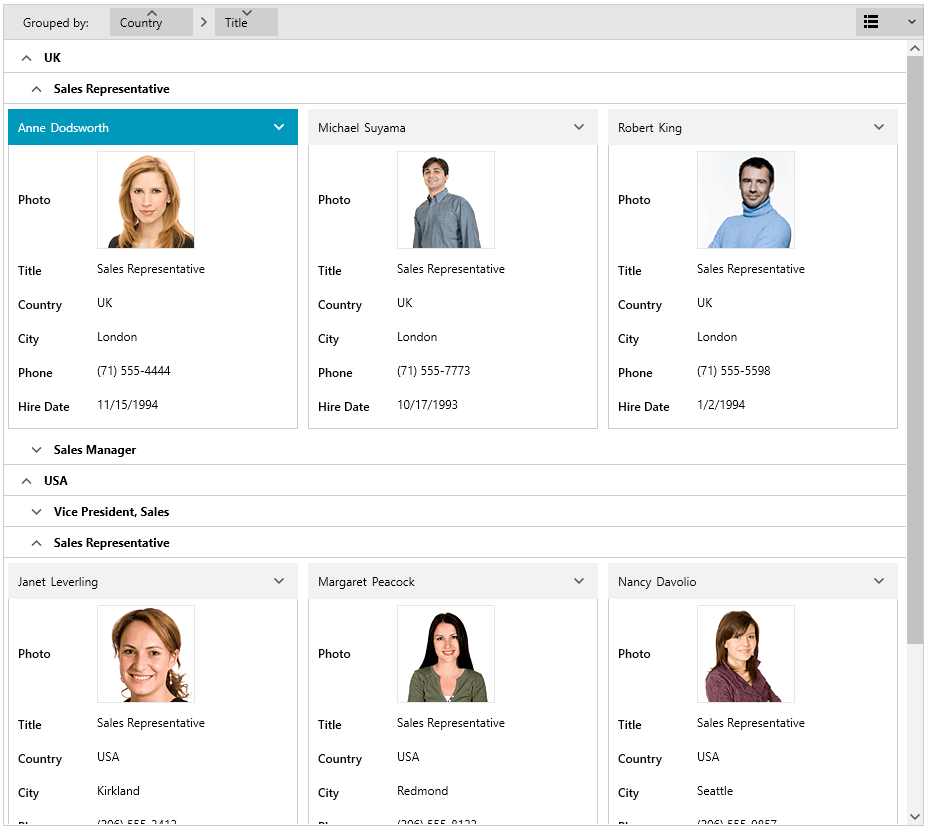Click city value Redmond
The height and width of the screenshot is (829, 928).
[423, 791]
